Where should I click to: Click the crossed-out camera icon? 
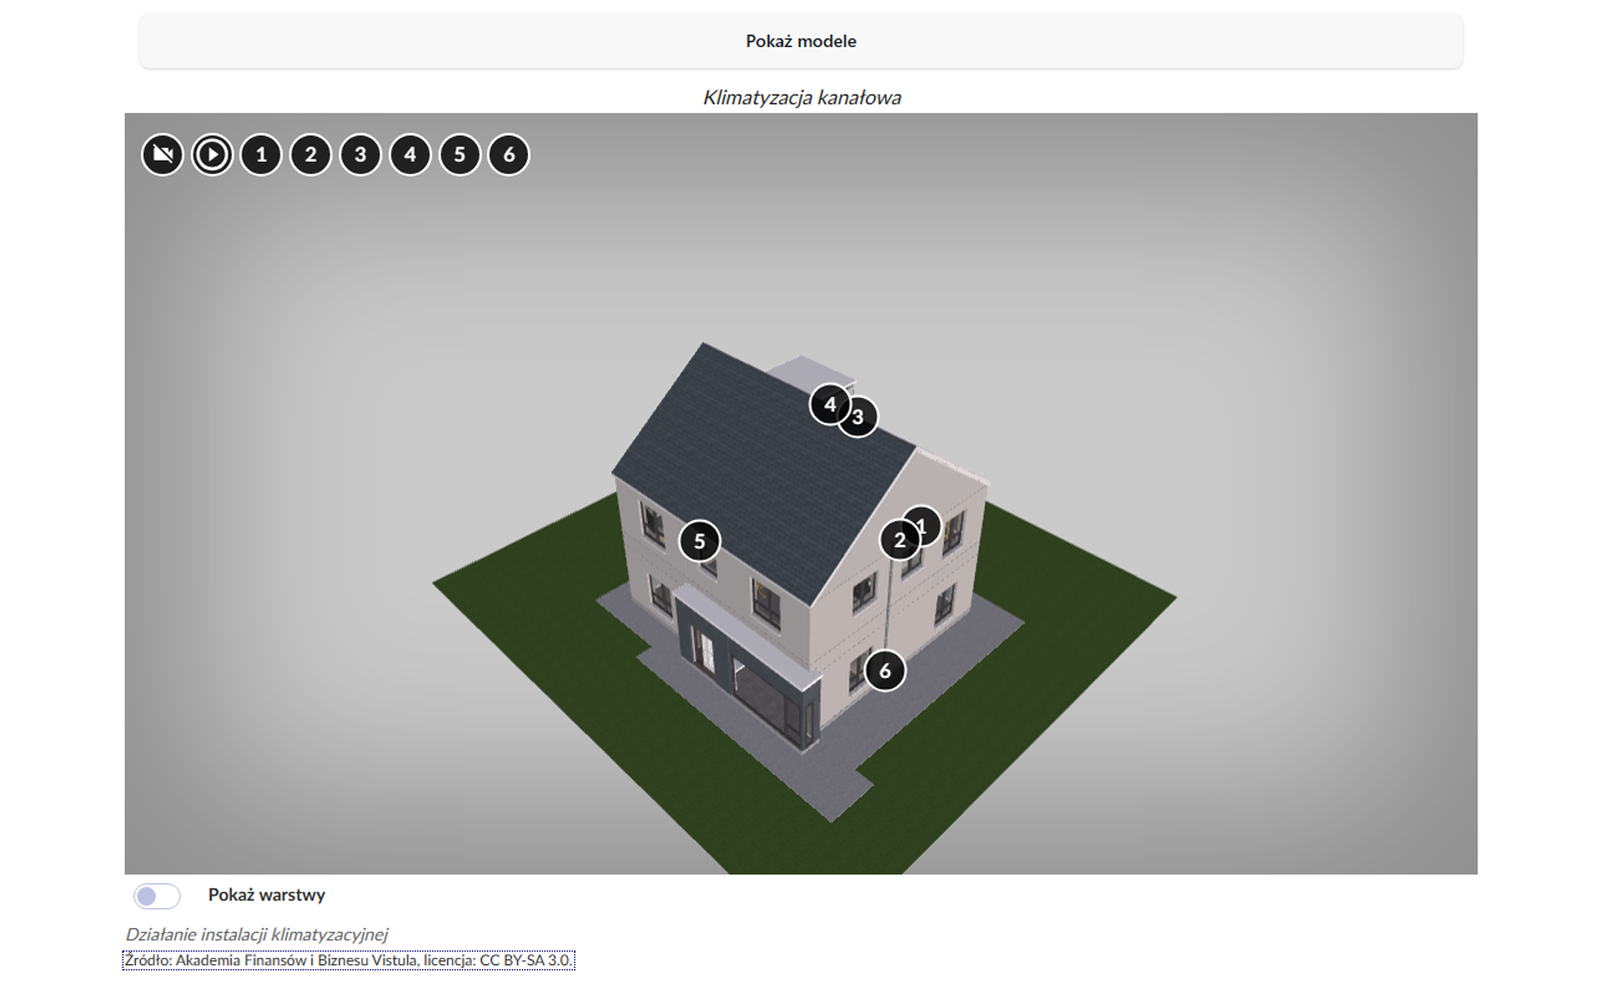click(x=162, y=155)
